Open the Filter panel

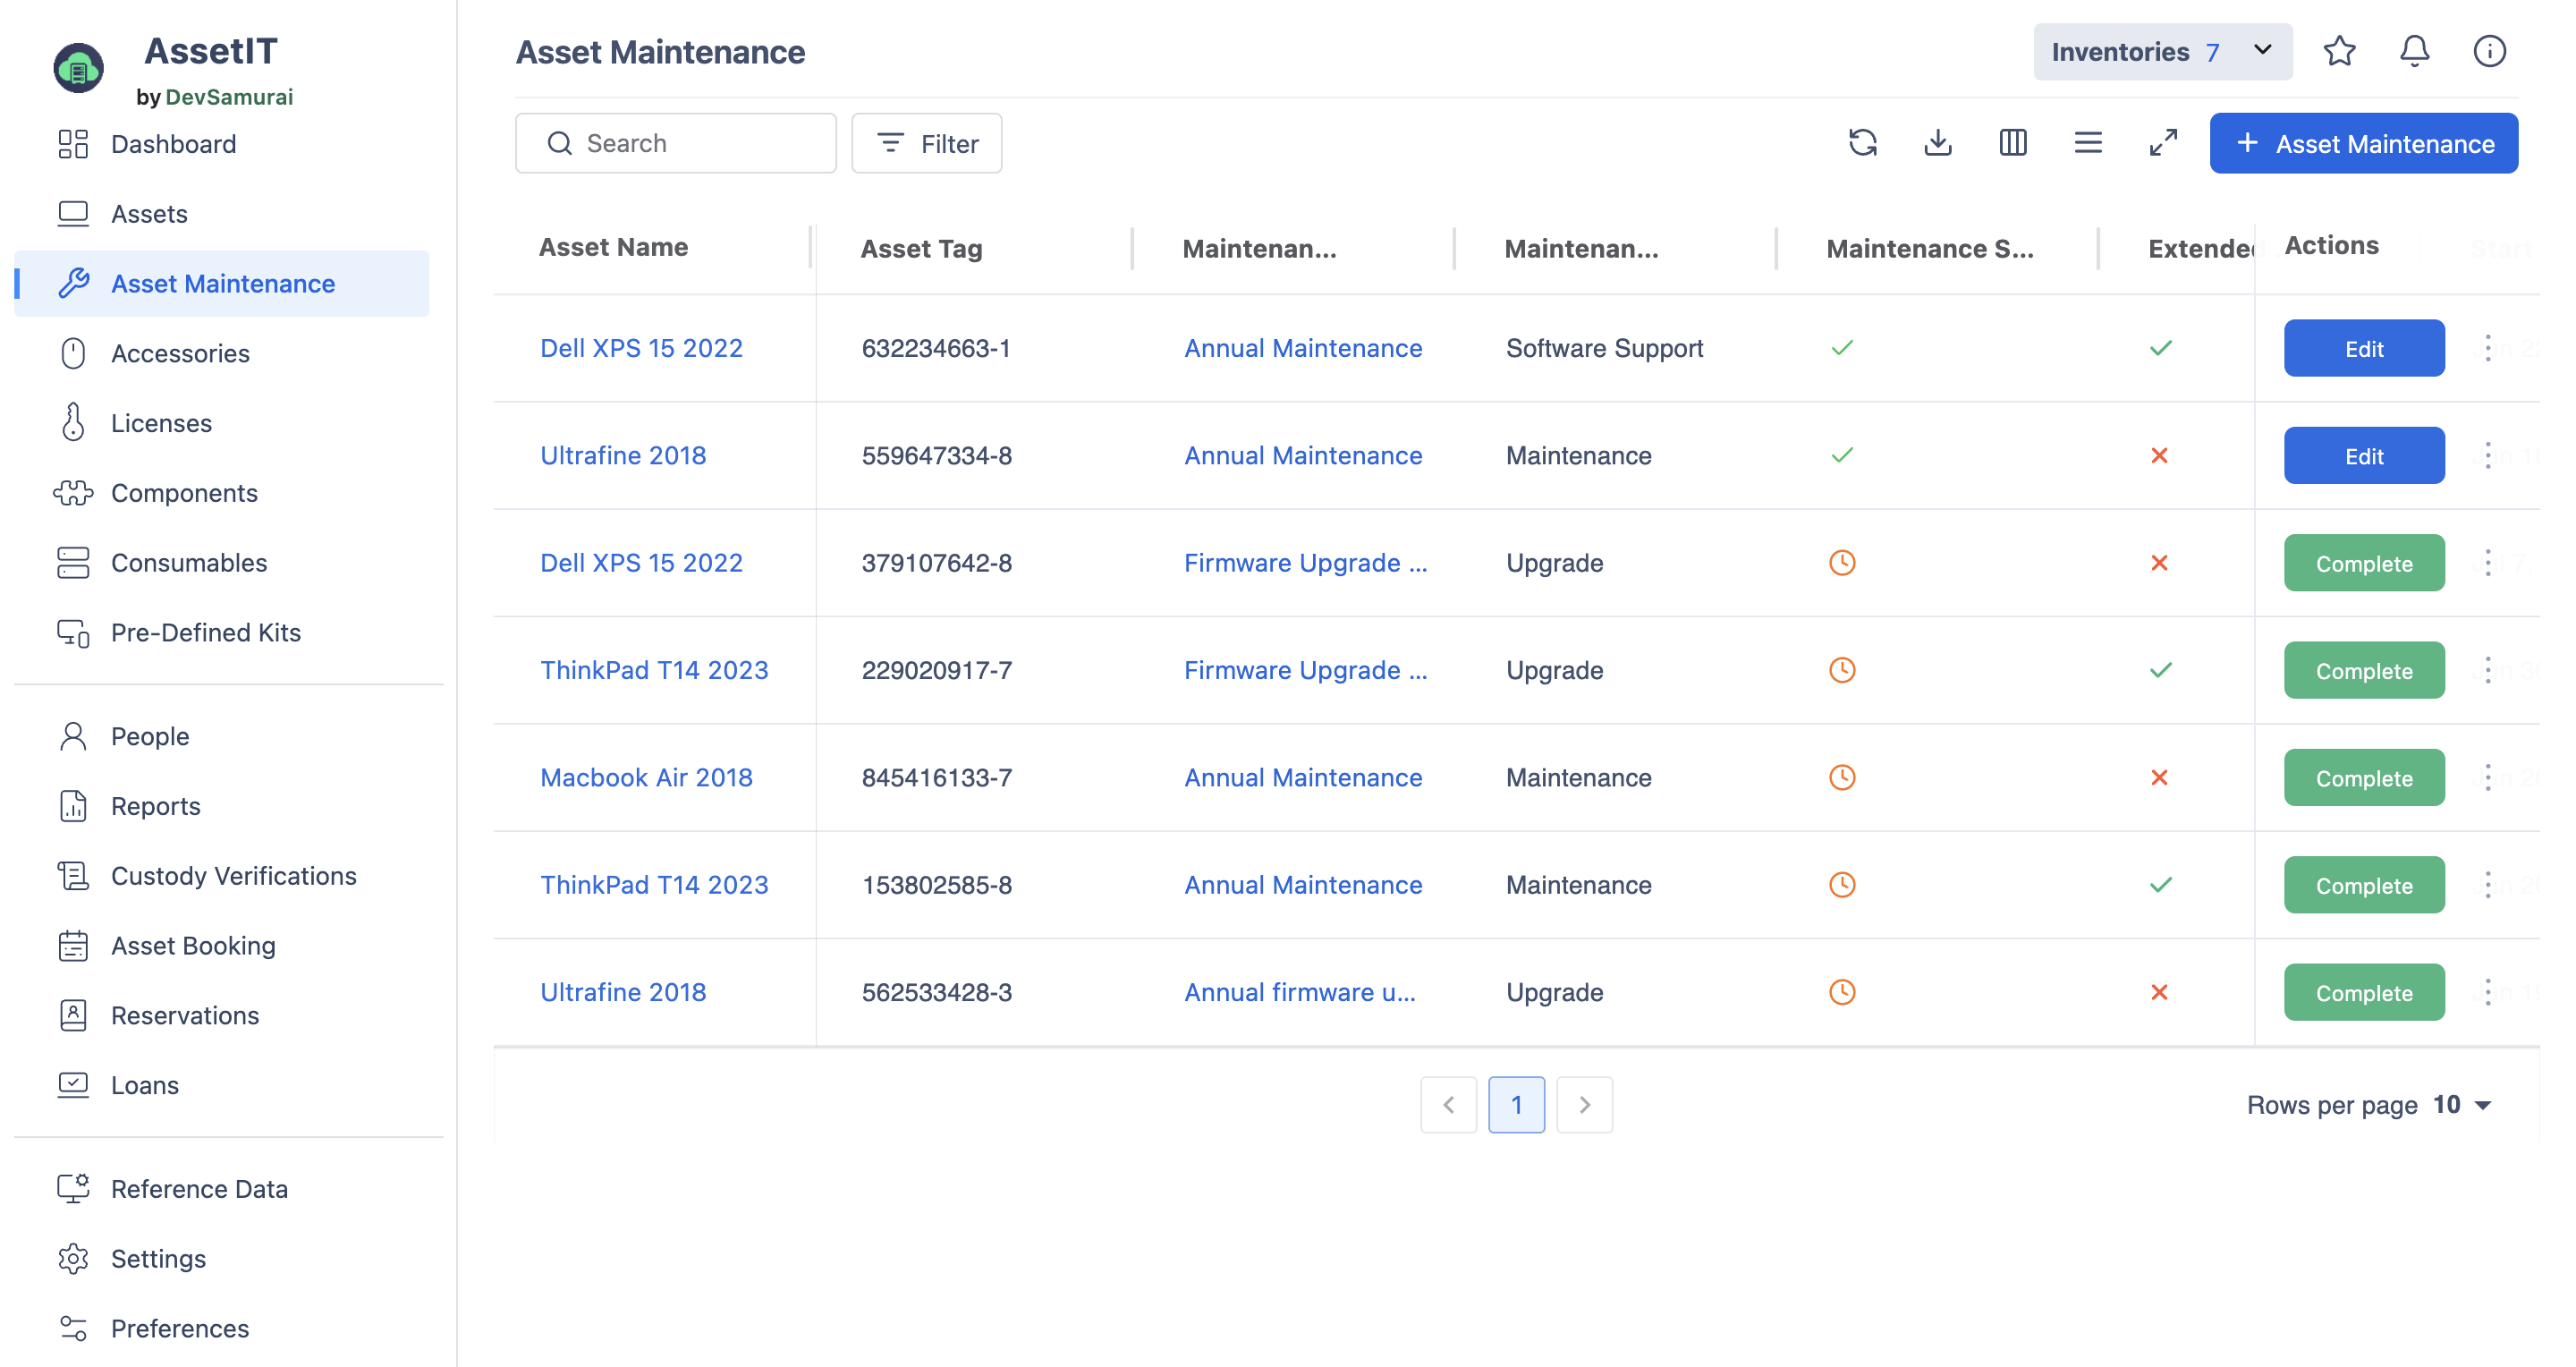coord(926,143)
